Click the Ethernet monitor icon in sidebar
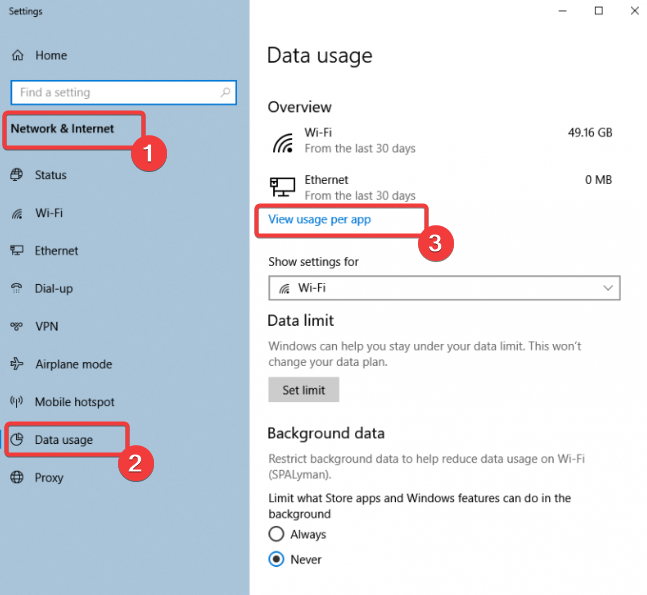647x595 pixels. 17,251
